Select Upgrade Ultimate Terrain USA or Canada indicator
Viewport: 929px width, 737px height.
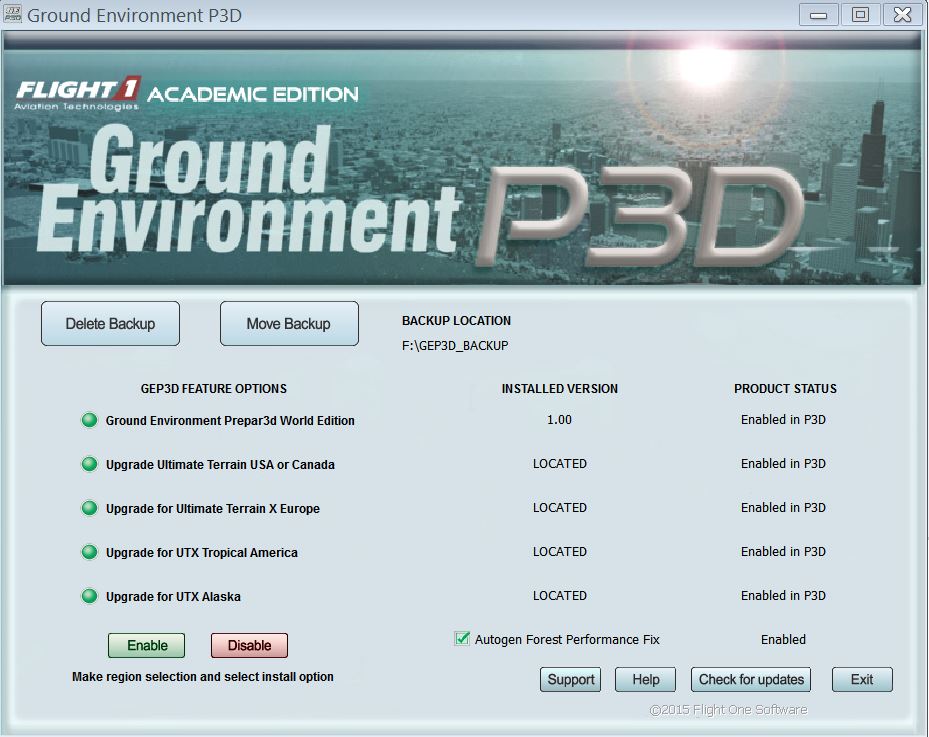(89, 464)
